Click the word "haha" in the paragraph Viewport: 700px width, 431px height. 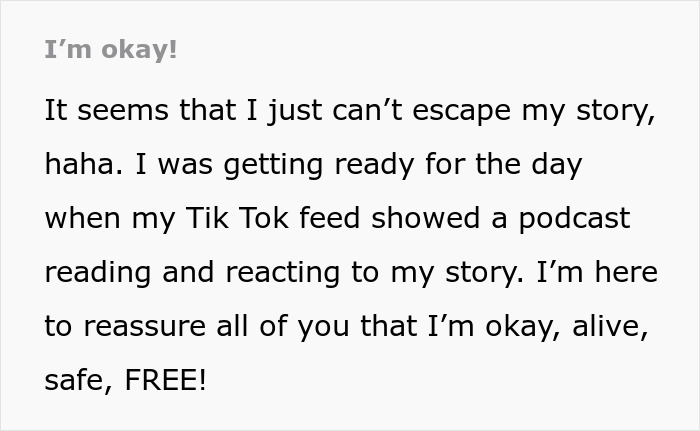[82, 164]
